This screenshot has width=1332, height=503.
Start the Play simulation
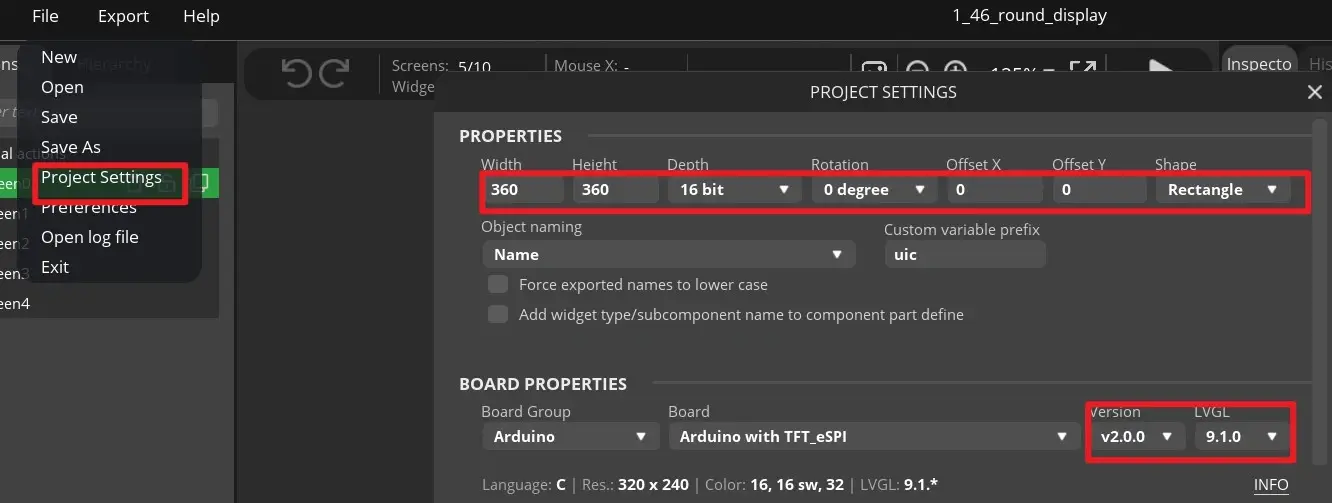coord(1160,70)
